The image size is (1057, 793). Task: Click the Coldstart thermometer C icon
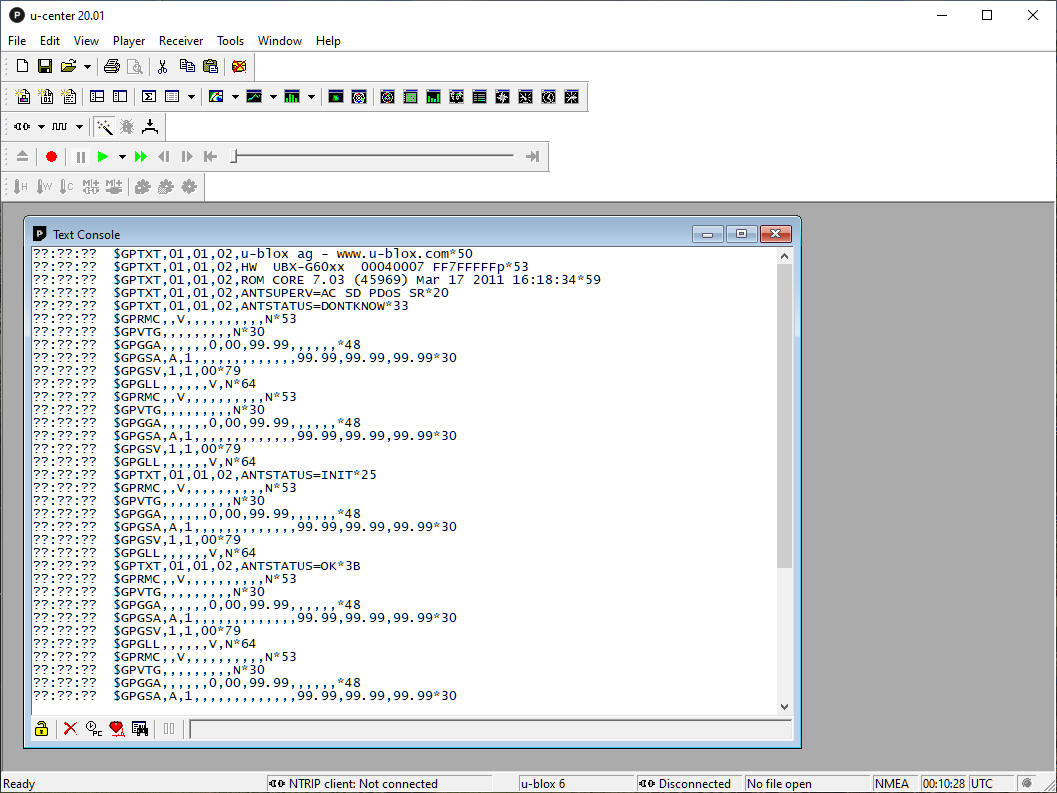click(66, 187)
